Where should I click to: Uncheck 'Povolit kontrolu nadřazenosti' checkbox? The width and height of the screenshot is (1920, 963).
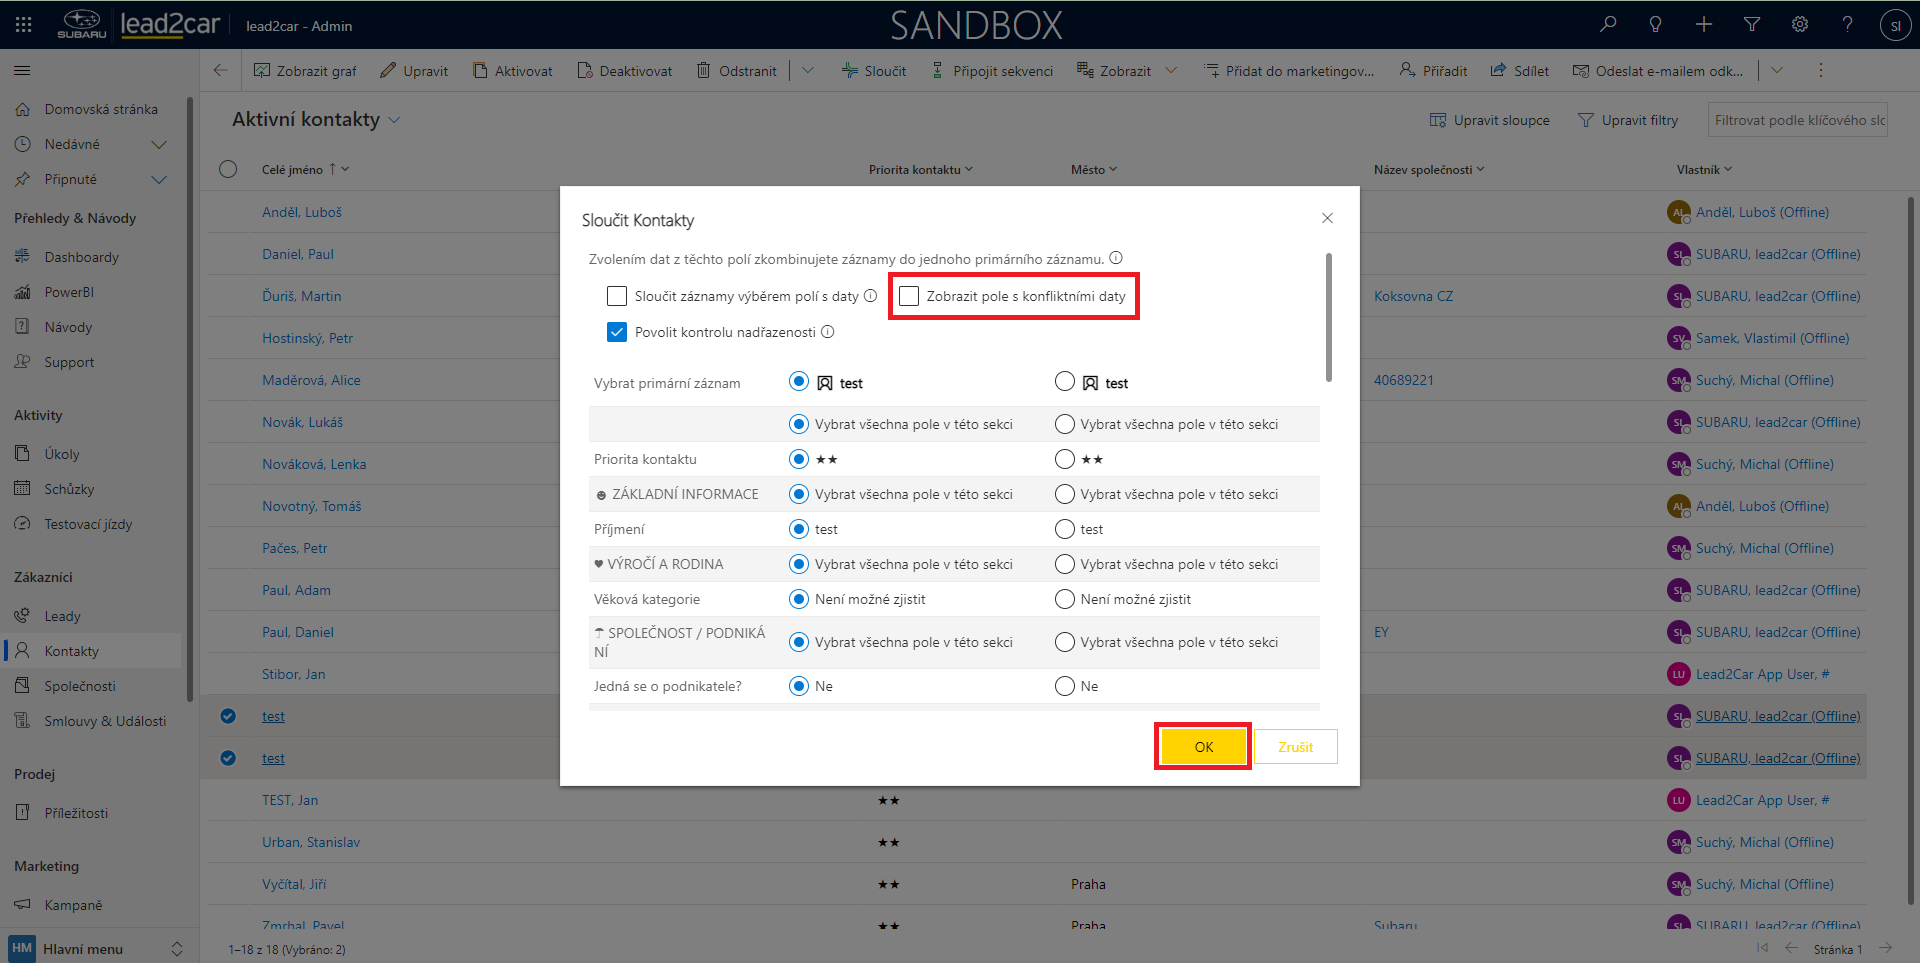(617, 332)
